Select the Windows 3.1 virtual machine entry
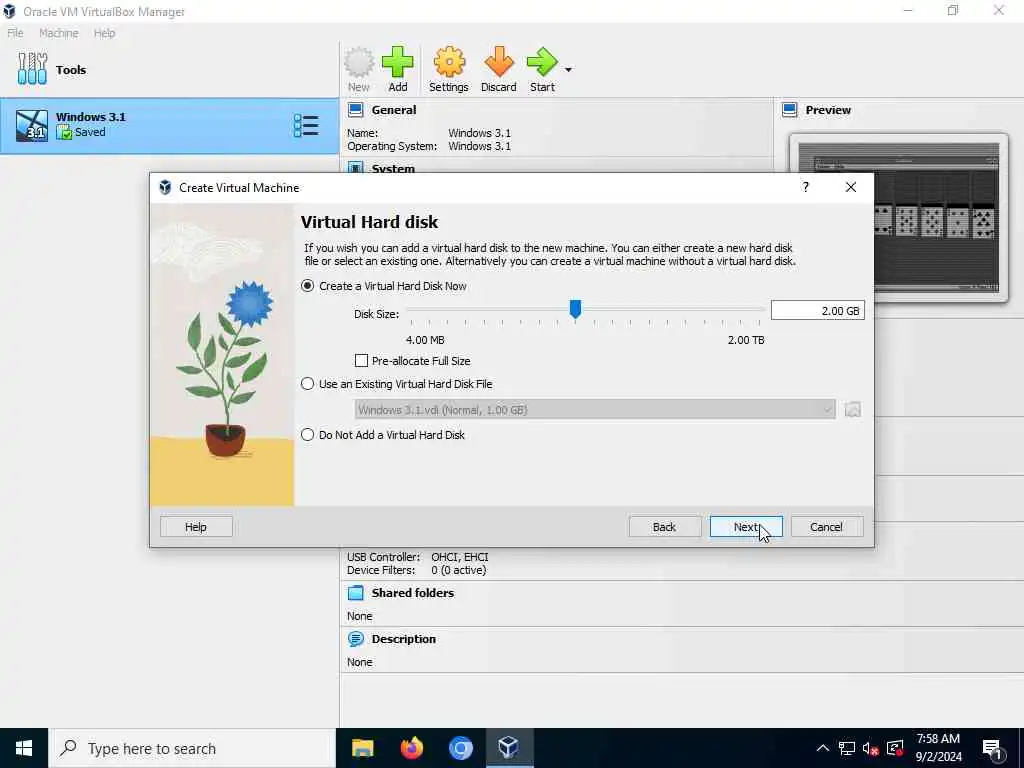The width and height of the screenshot is (1024, 768). [169, 125]
